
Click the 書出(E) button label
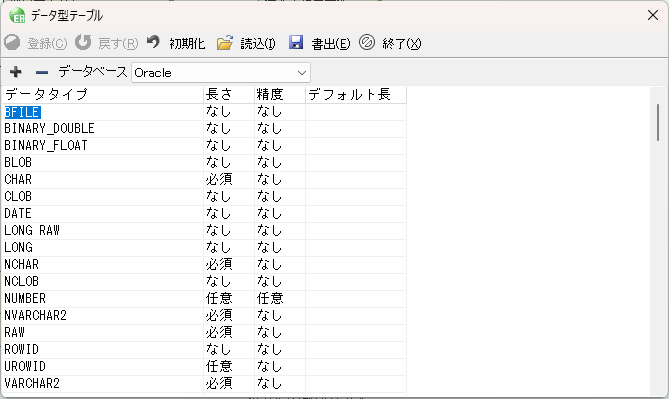click(331, 44)
